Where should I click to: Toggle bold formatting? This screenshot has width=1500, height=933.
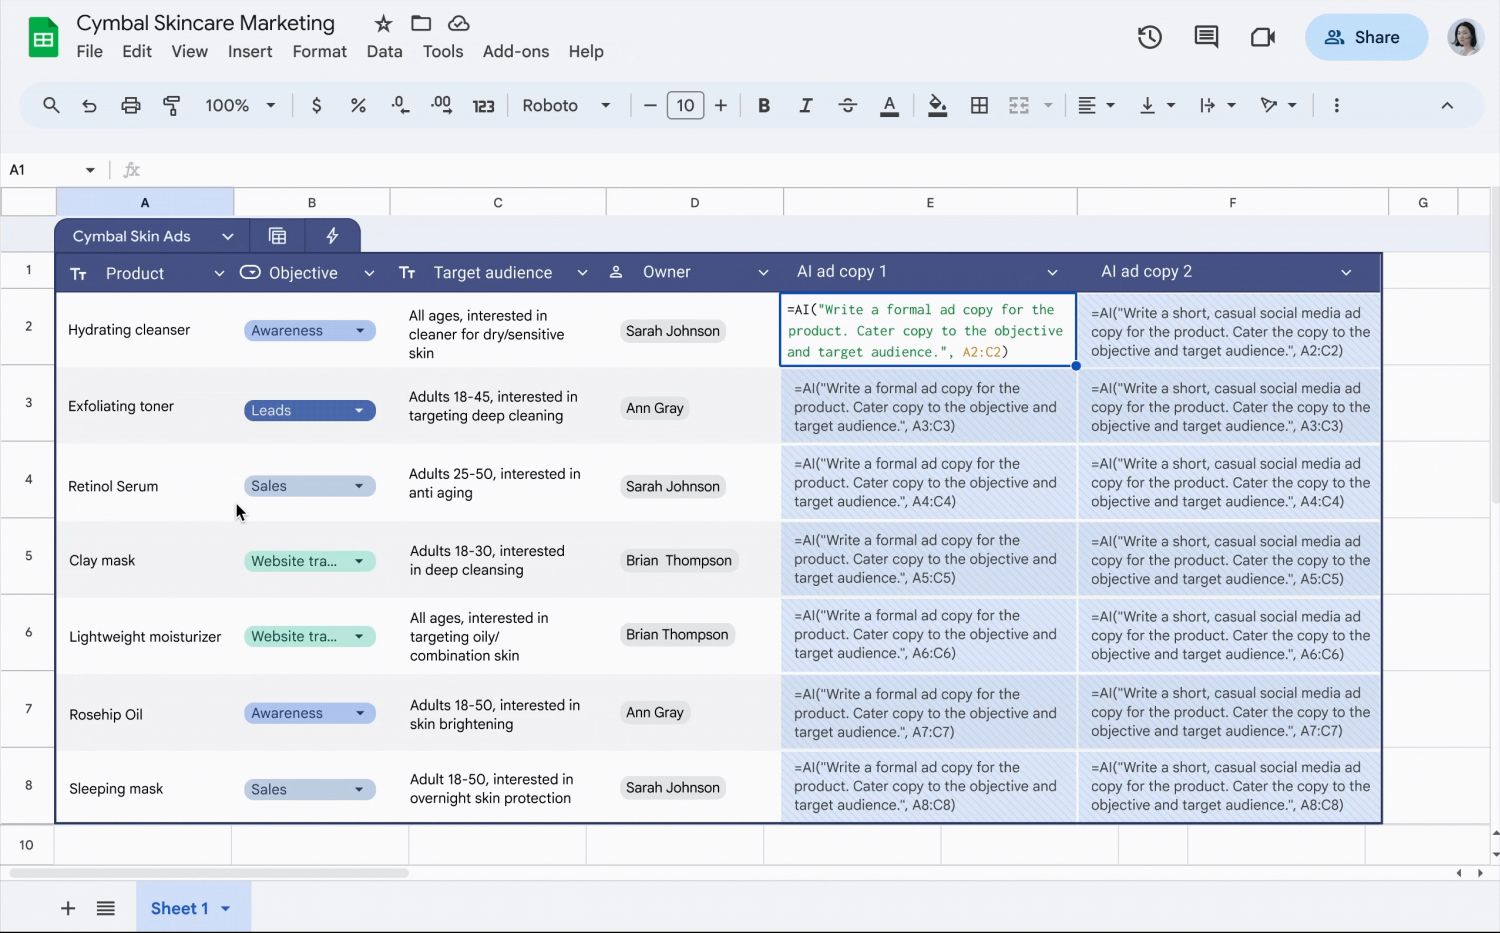pos(764,106)
